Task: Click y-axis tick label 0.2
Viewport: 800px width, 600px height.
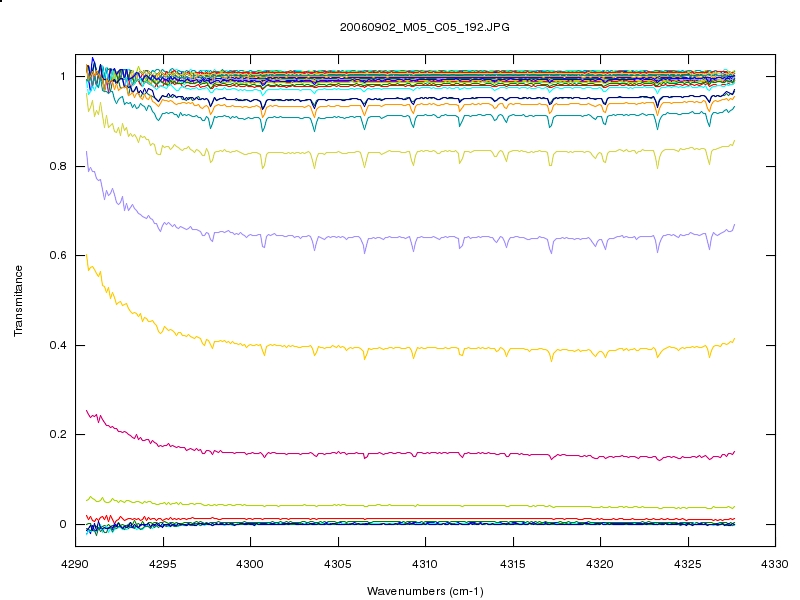Action: coord(58,434)
